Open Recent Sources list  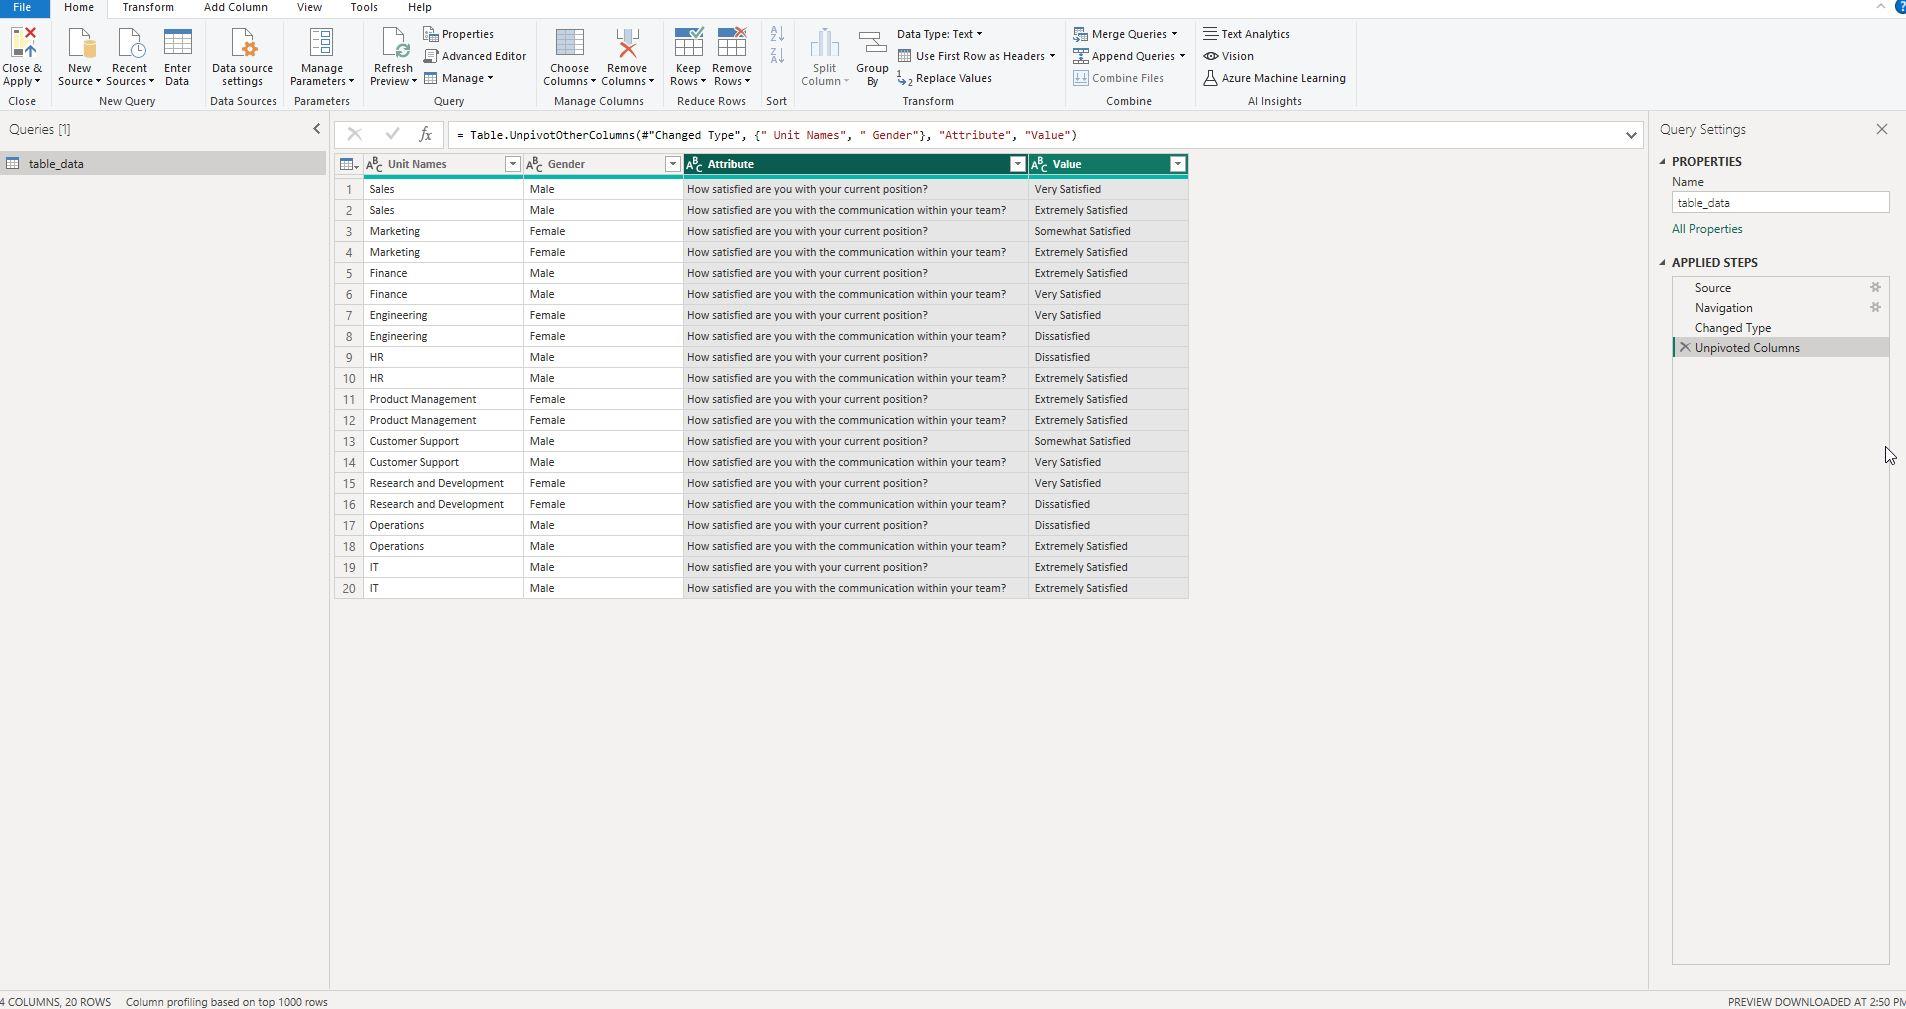pos(130,57)
